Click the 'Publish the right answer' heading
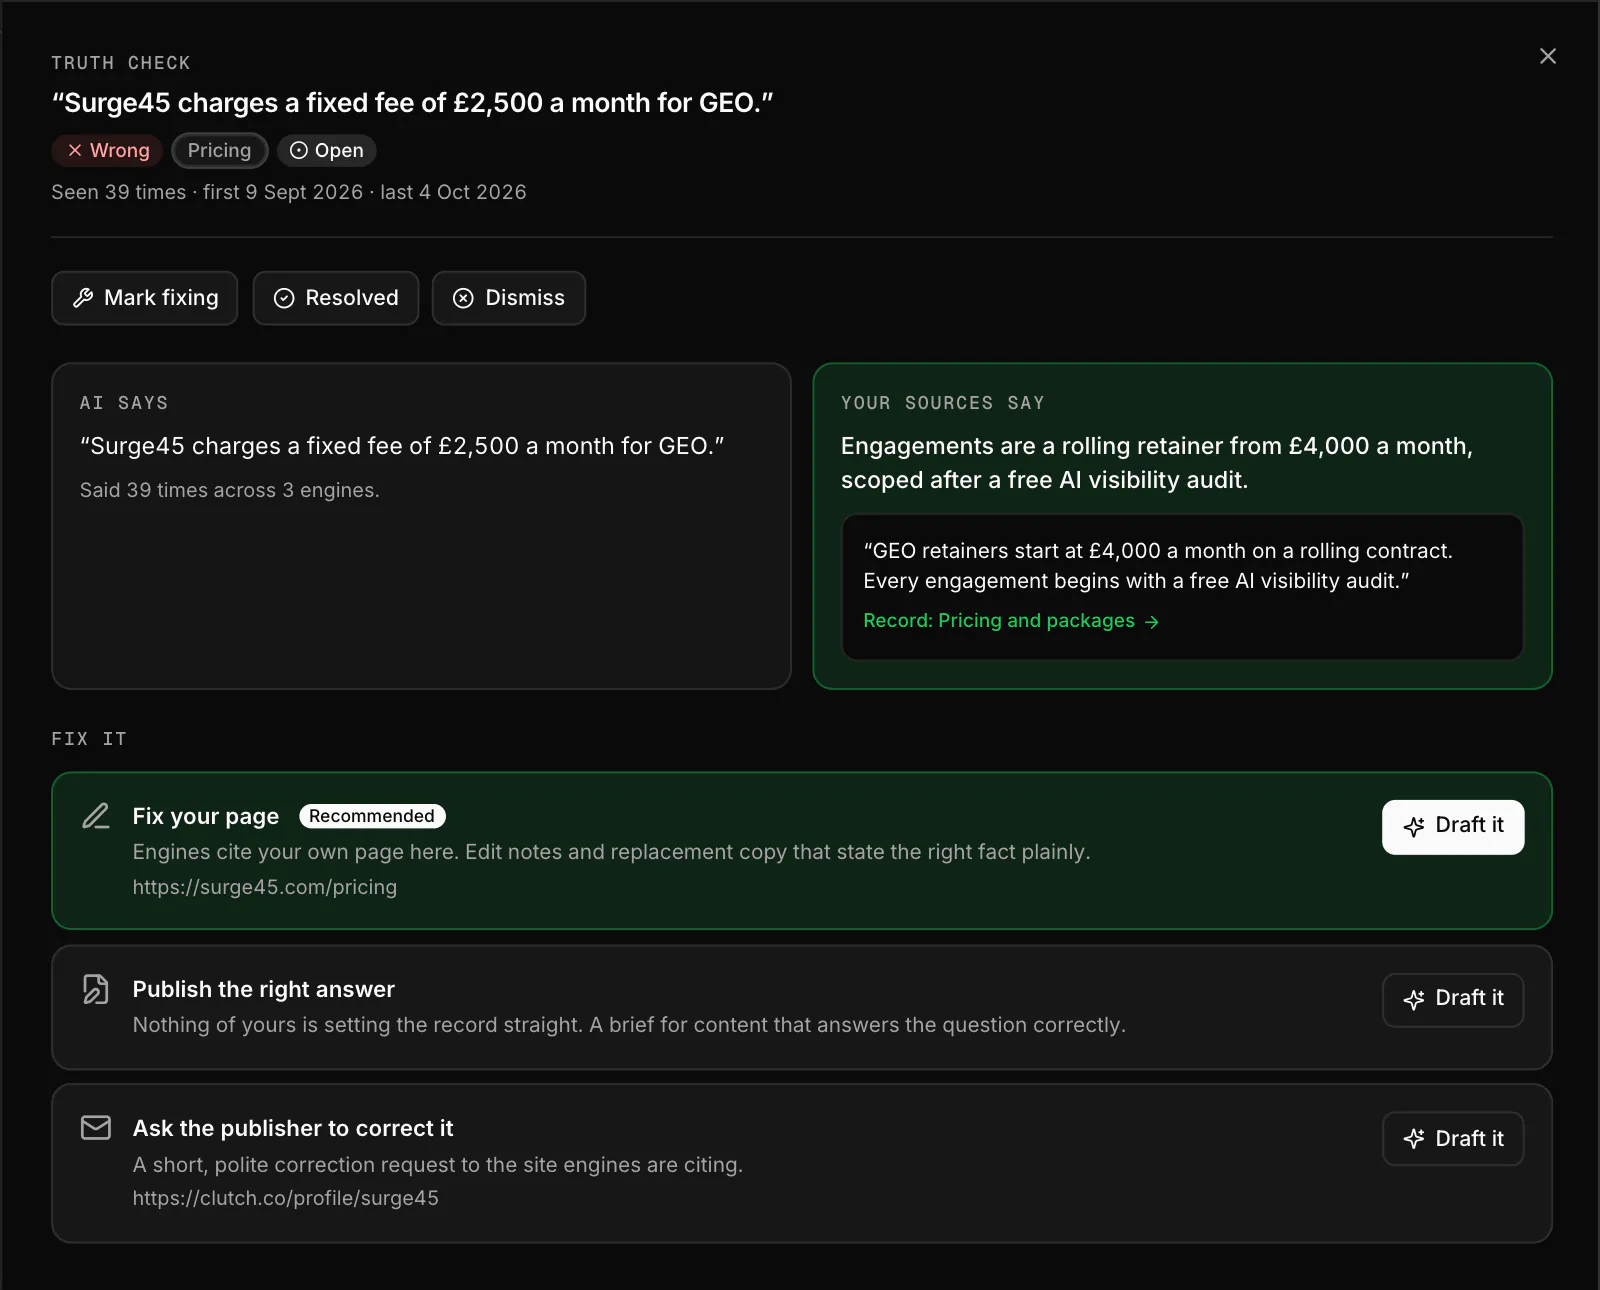The width and height of the screenshot is (1600, 1290). tap(264, 989)
